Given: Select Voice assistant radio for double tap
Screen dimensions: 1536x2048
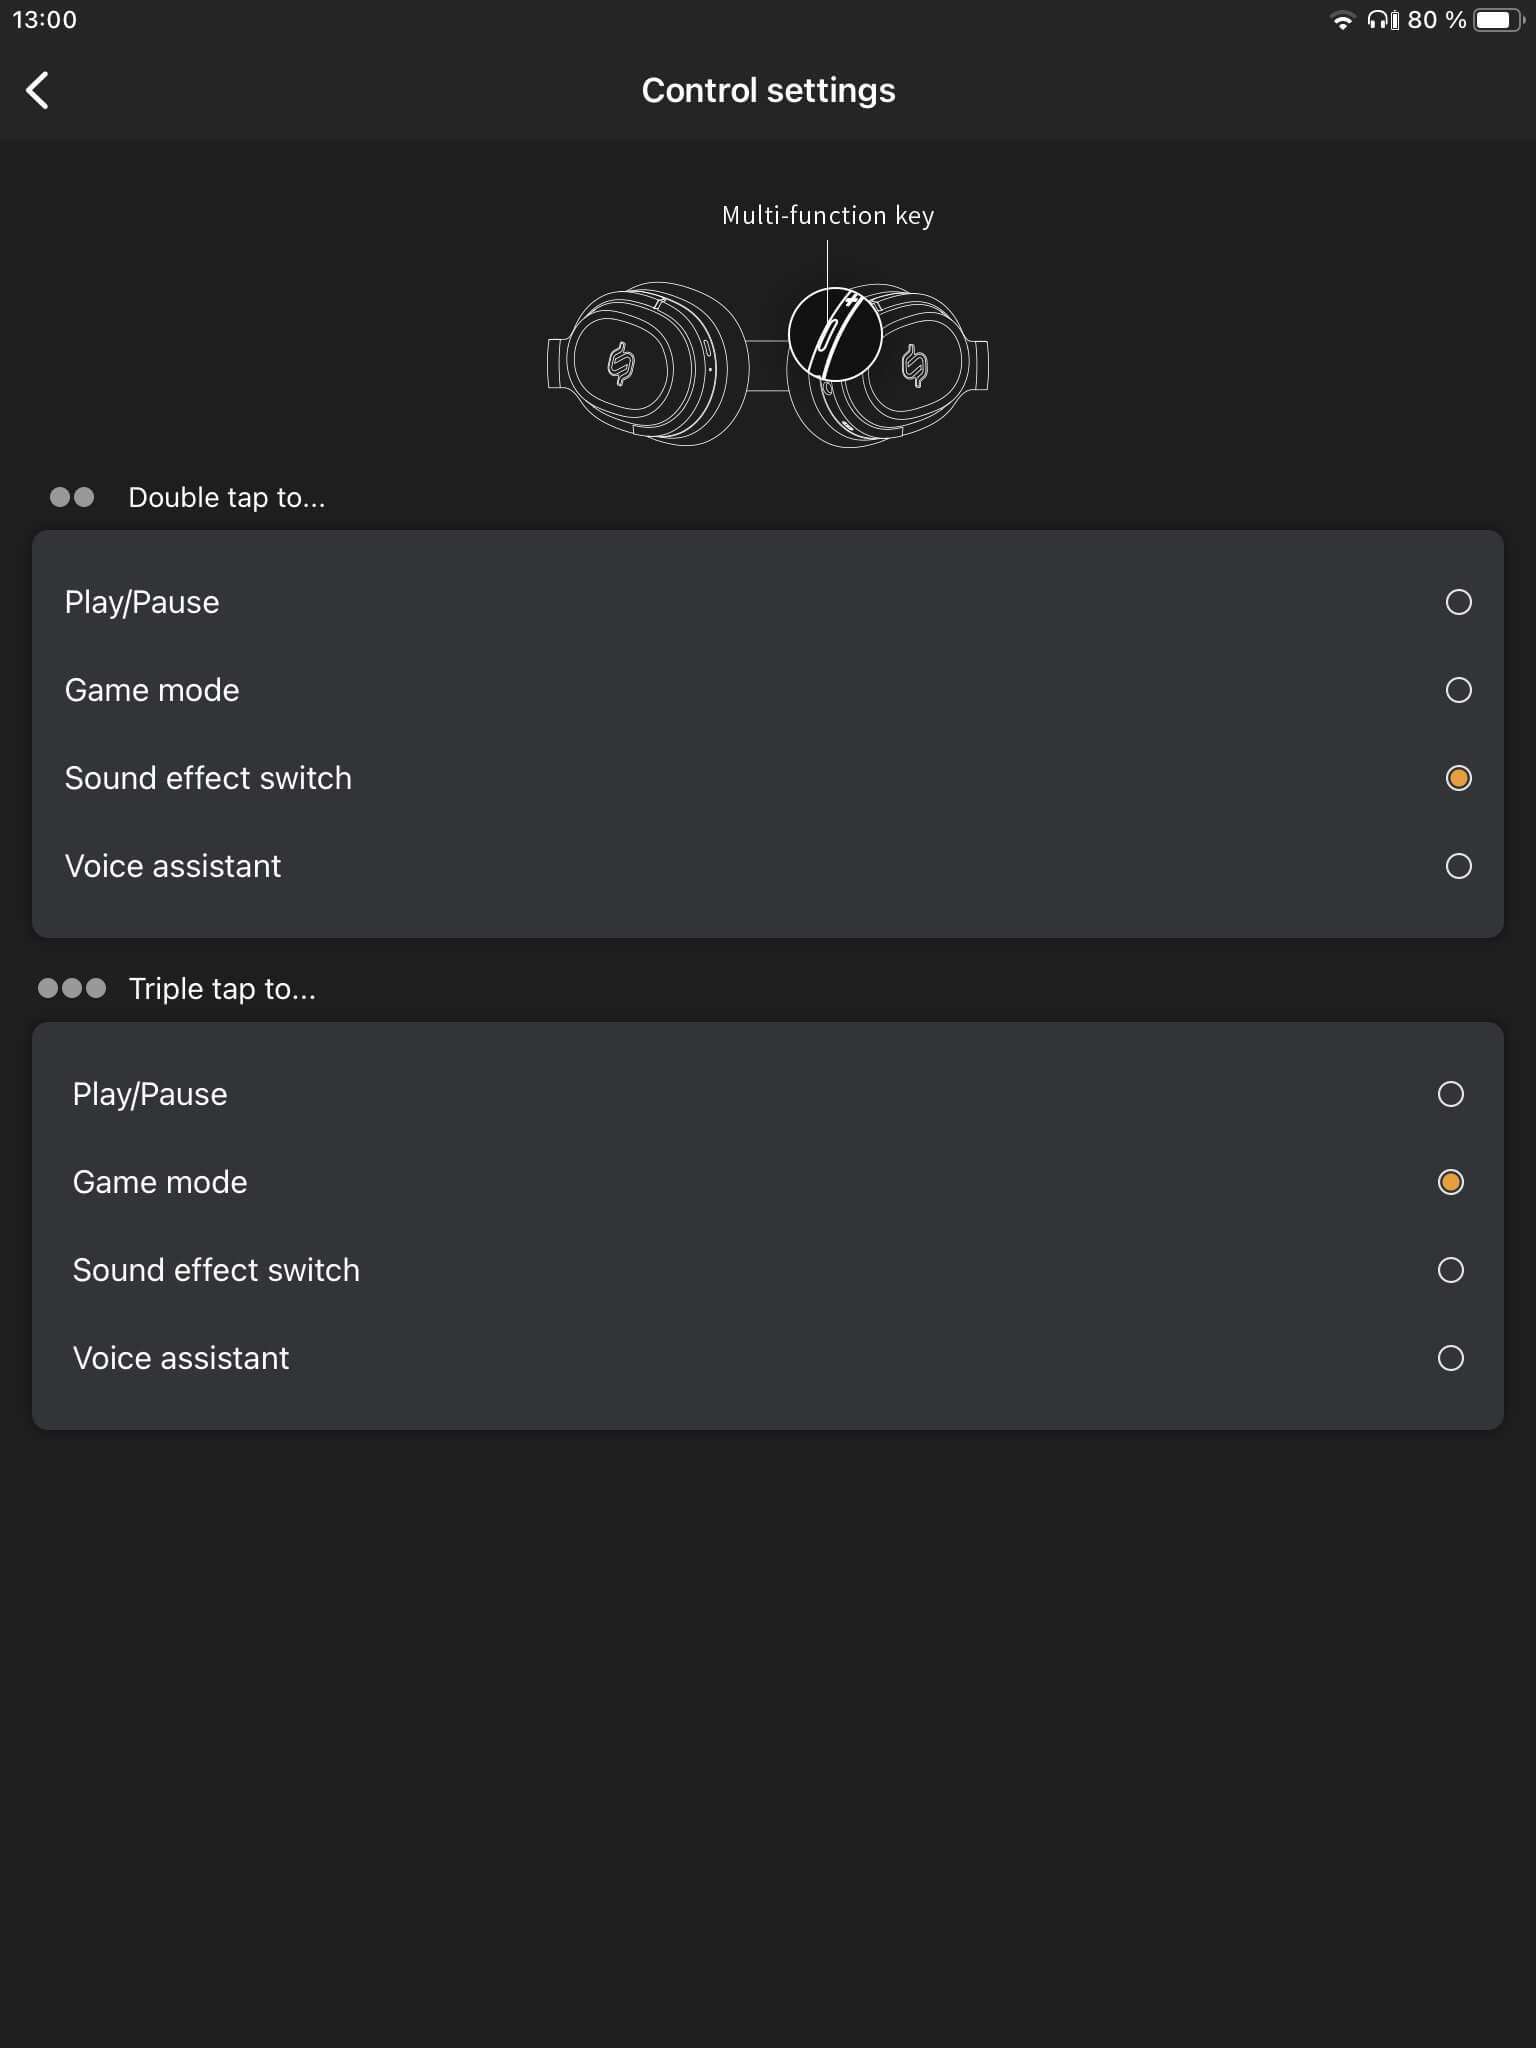Looking at the screenshot, I should pyautogui.click(x=1458, y=866).
